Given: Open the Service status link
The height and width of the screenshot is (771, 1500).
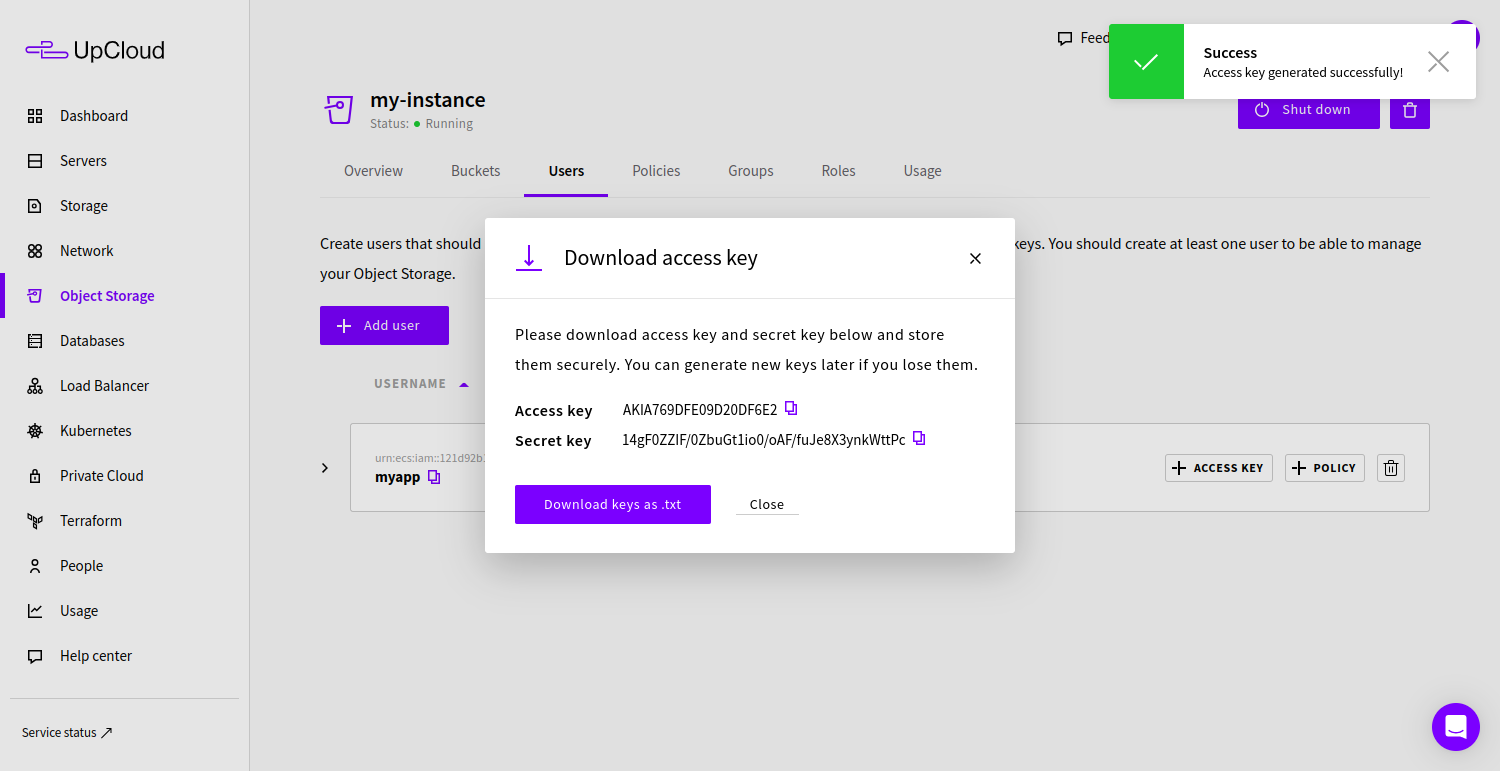Looking at the screenshot, I should 67,733.
